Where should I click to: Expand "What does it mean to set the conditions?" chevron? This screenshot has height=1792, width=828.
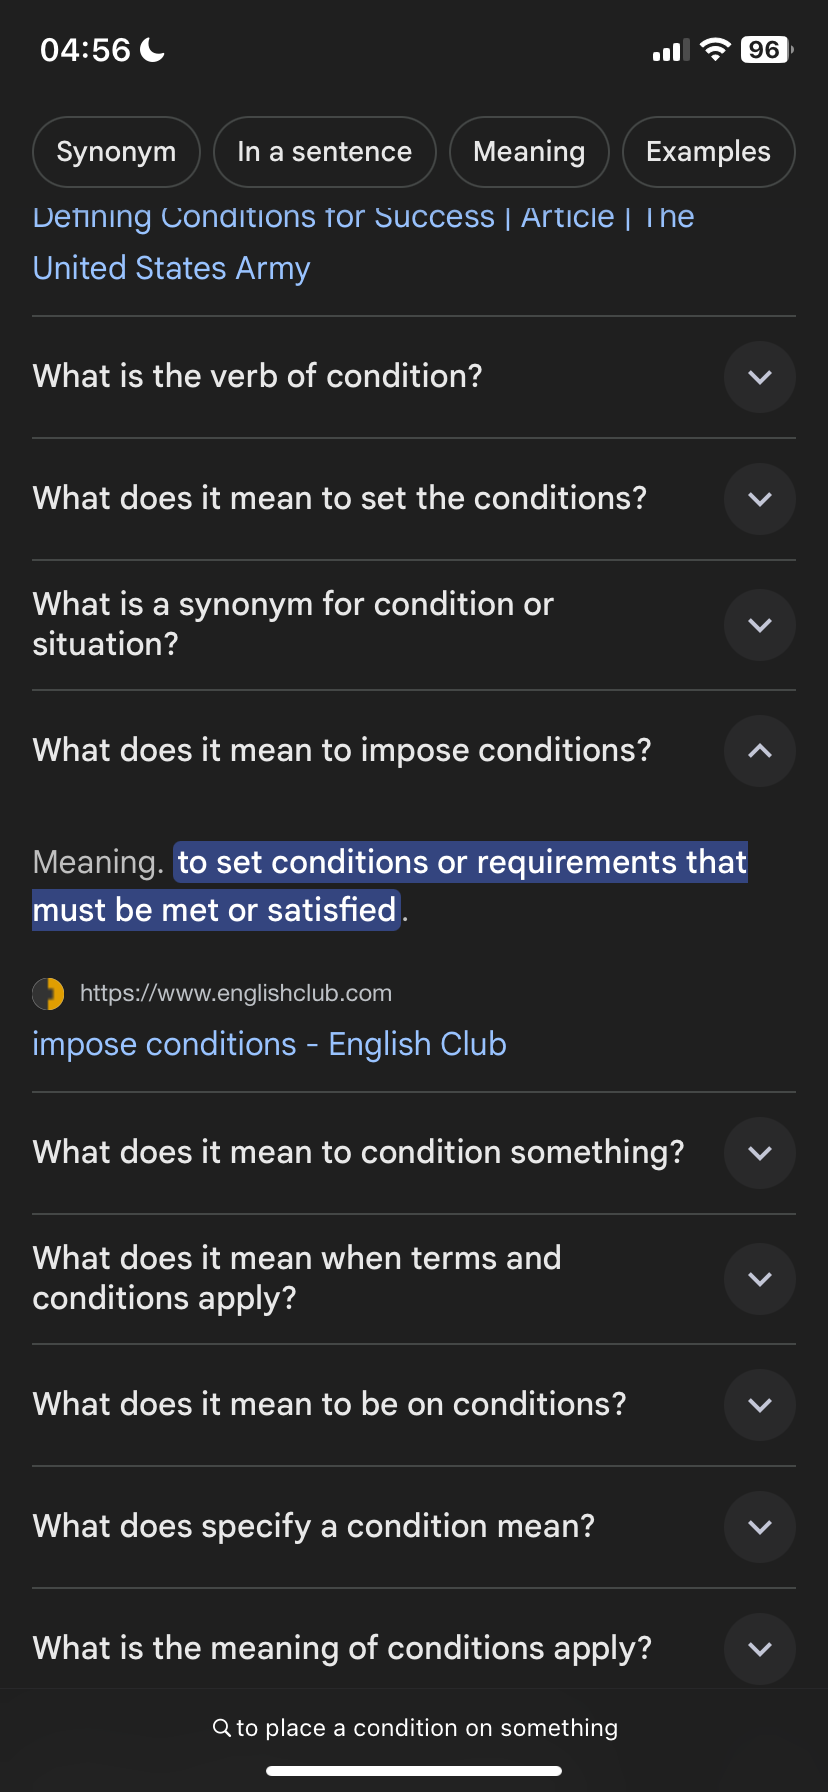pos(760,499)
